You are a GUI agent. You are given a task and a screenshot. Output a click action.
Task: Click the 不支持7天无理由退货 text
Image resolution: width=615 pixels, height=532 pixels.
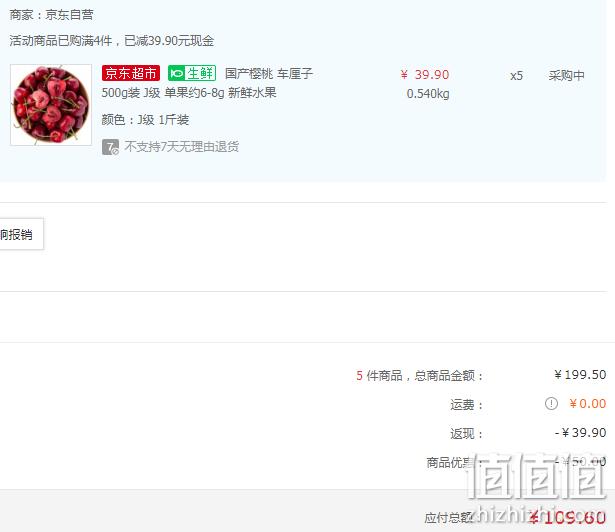182,147
